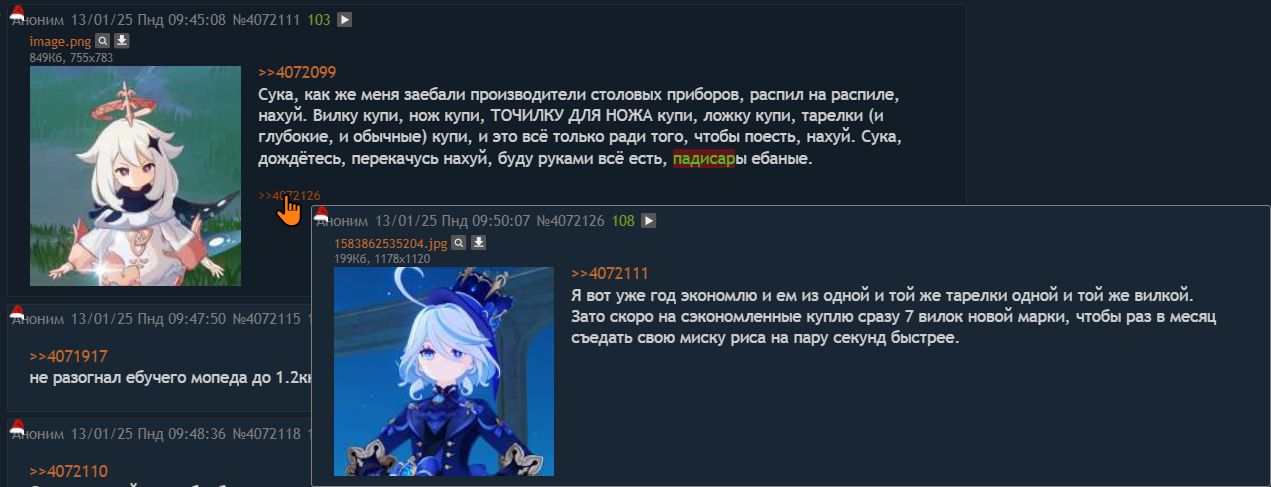Follow quoted reference >>4072110

coord(68,471)
